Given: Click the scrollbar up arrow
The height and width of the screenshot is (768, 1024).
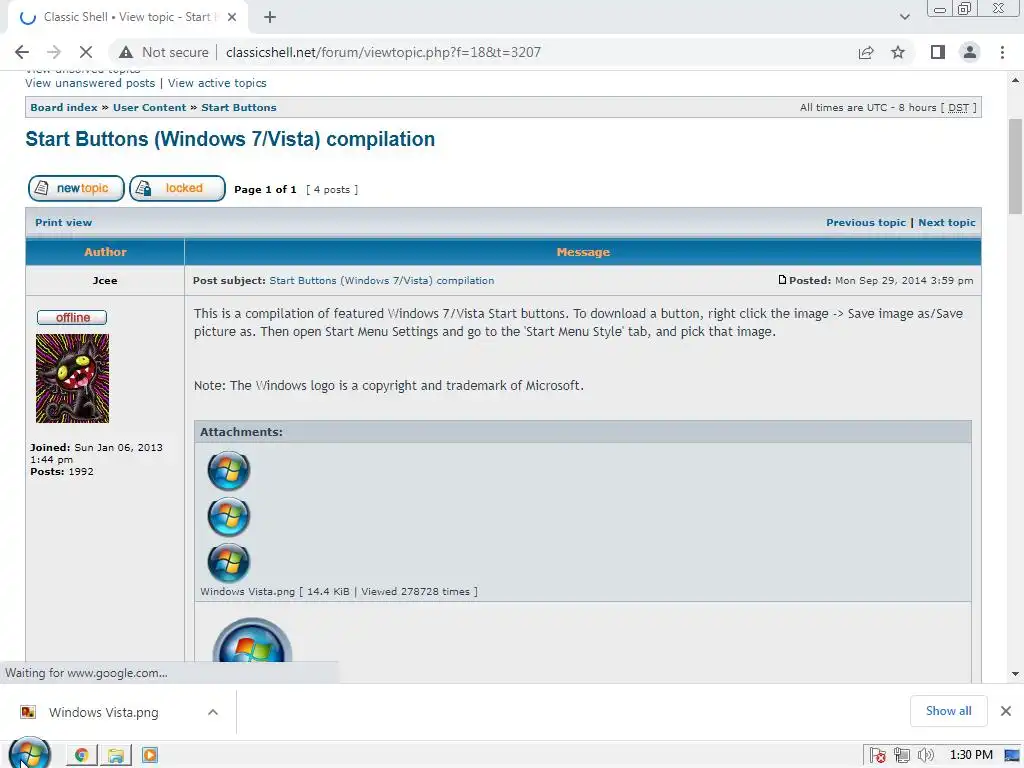Looking at the screenshot, I should (x=1015, y=80).
